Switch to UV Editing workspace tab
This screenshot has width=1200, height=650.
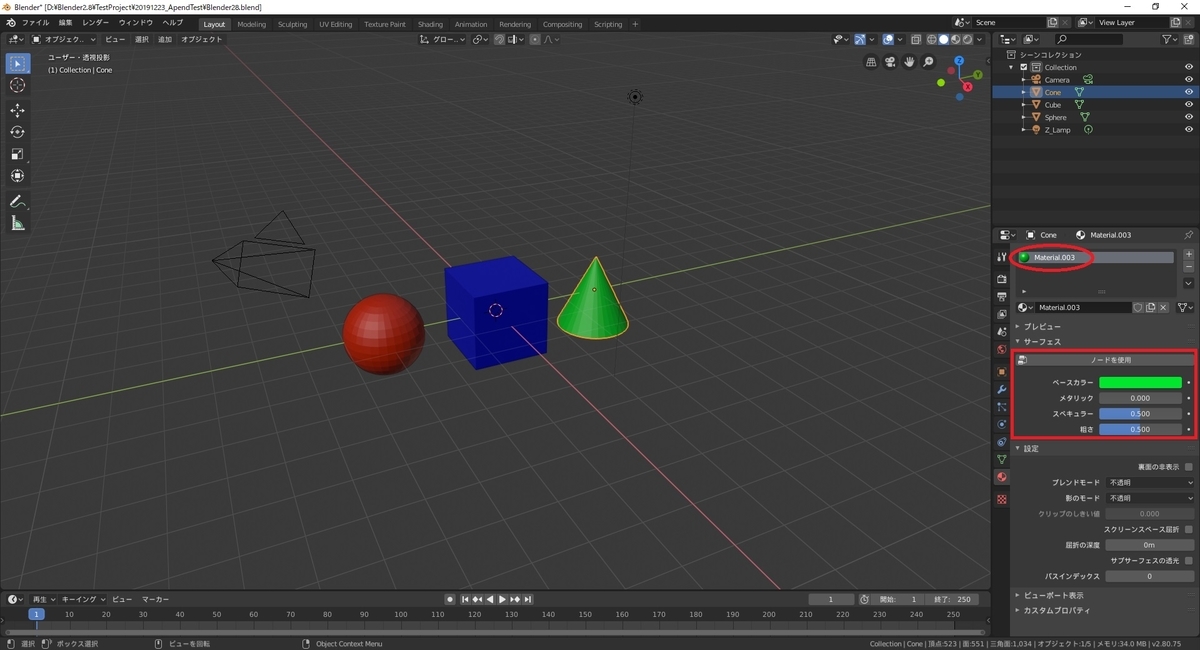(x=336, y=24)
